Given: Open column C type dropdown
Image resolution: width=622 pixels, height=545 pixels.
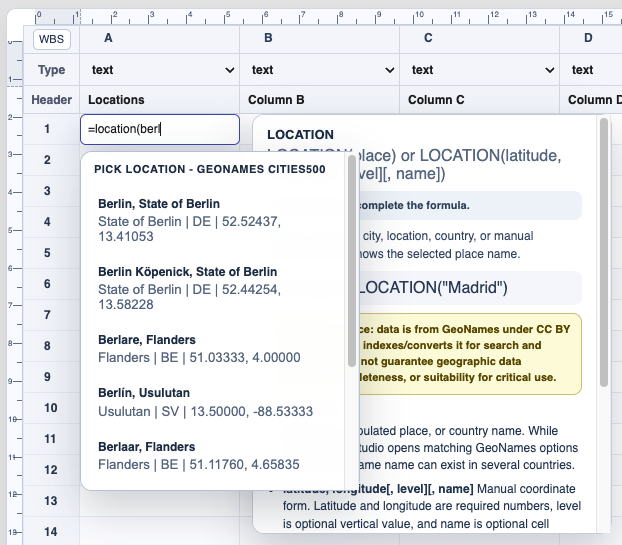Looking at the screenshot, I should [480, 70].
